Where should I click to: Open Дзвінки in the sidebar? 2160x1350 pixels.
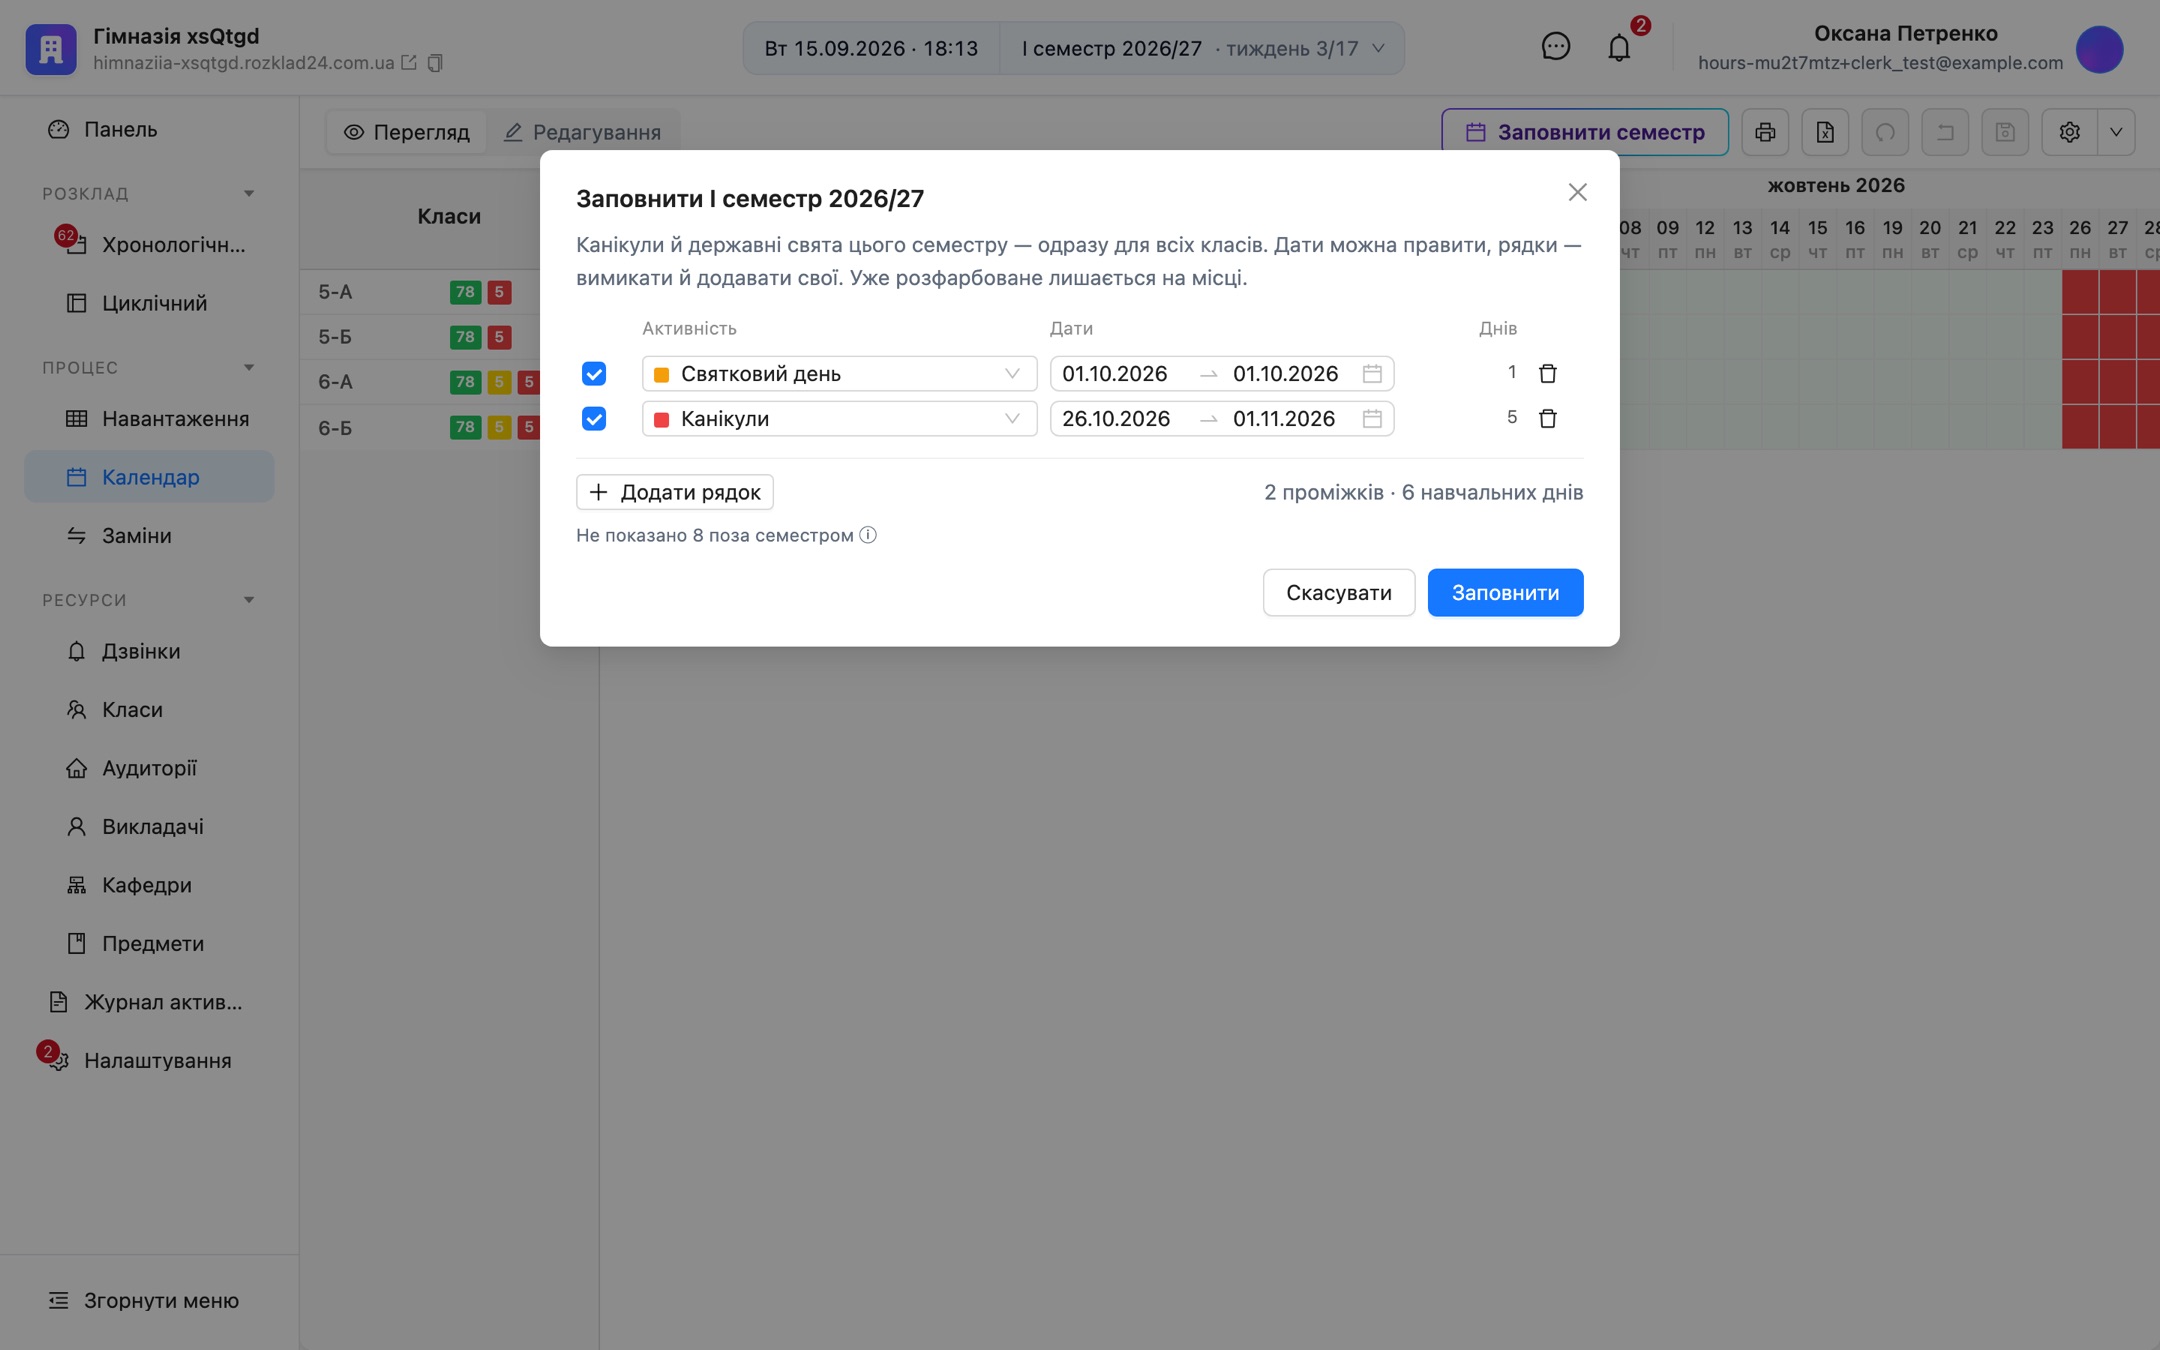click(149, 651)
